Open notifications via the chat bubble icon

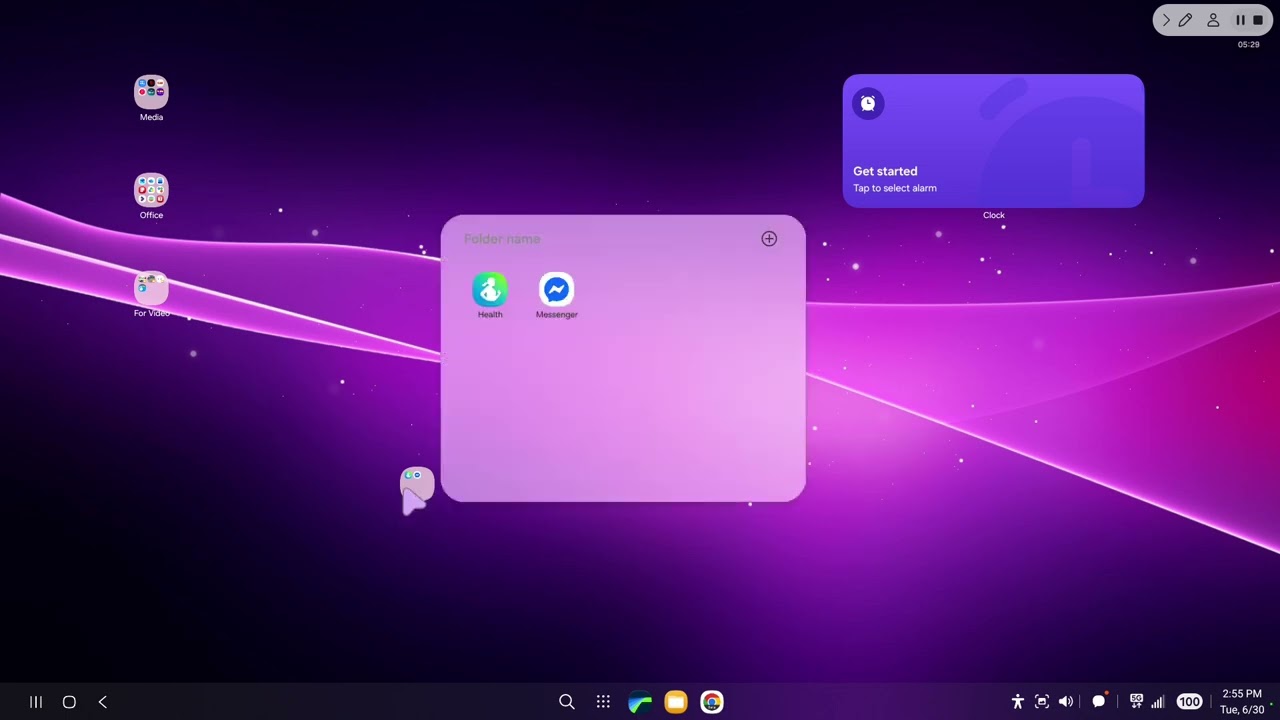pyautogui.click(x=1099, y=701)
